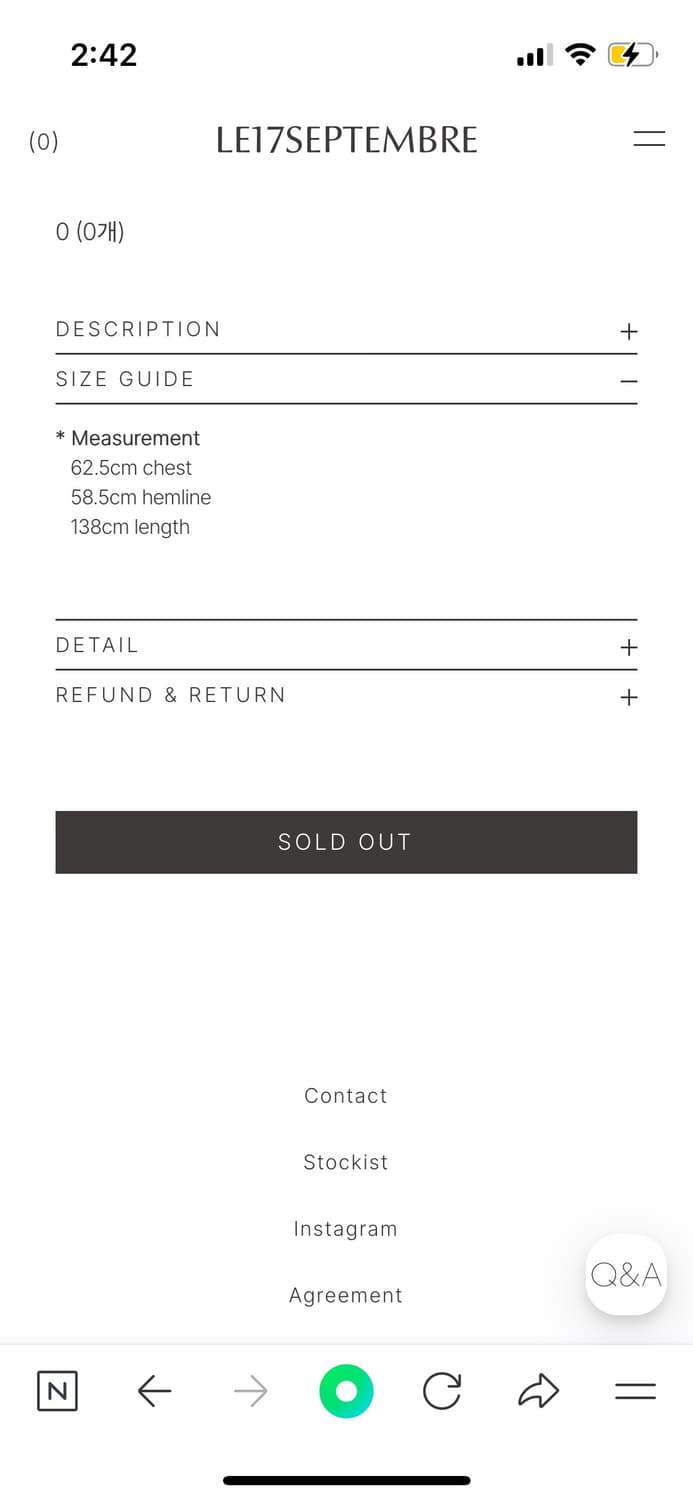Go back with the left arrow

(x=154, y=1391)
